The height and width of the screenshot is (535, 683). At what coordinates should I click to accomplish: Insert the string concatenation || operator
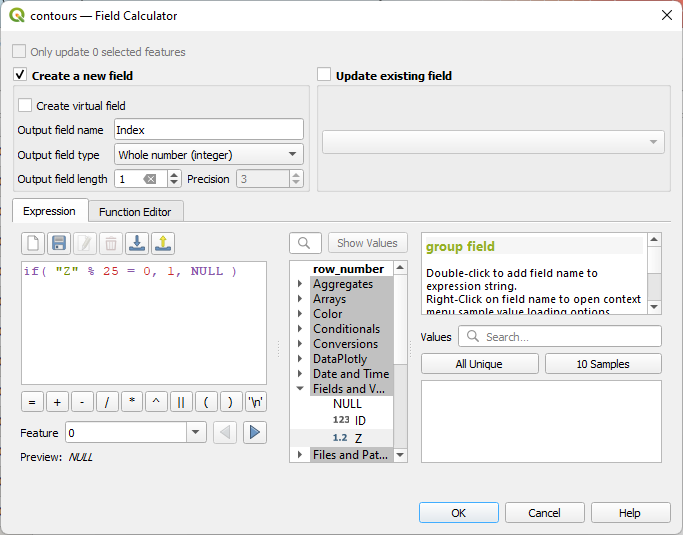[x=182, y=402]
